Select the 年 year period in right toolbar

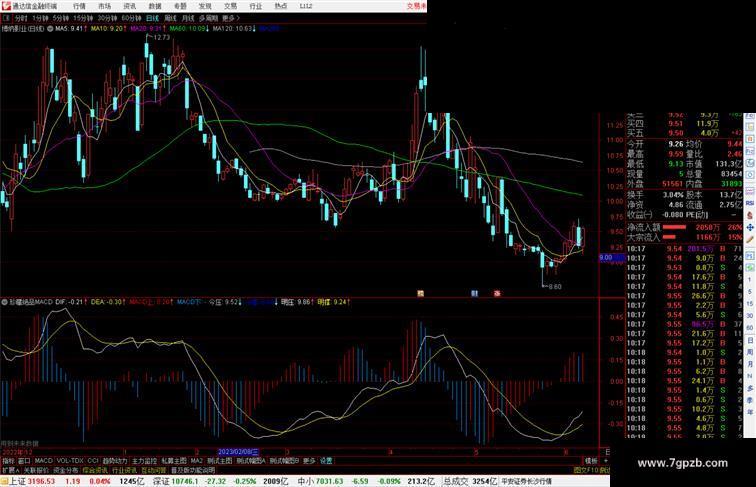pyautogui.click(x=750, y=412)
